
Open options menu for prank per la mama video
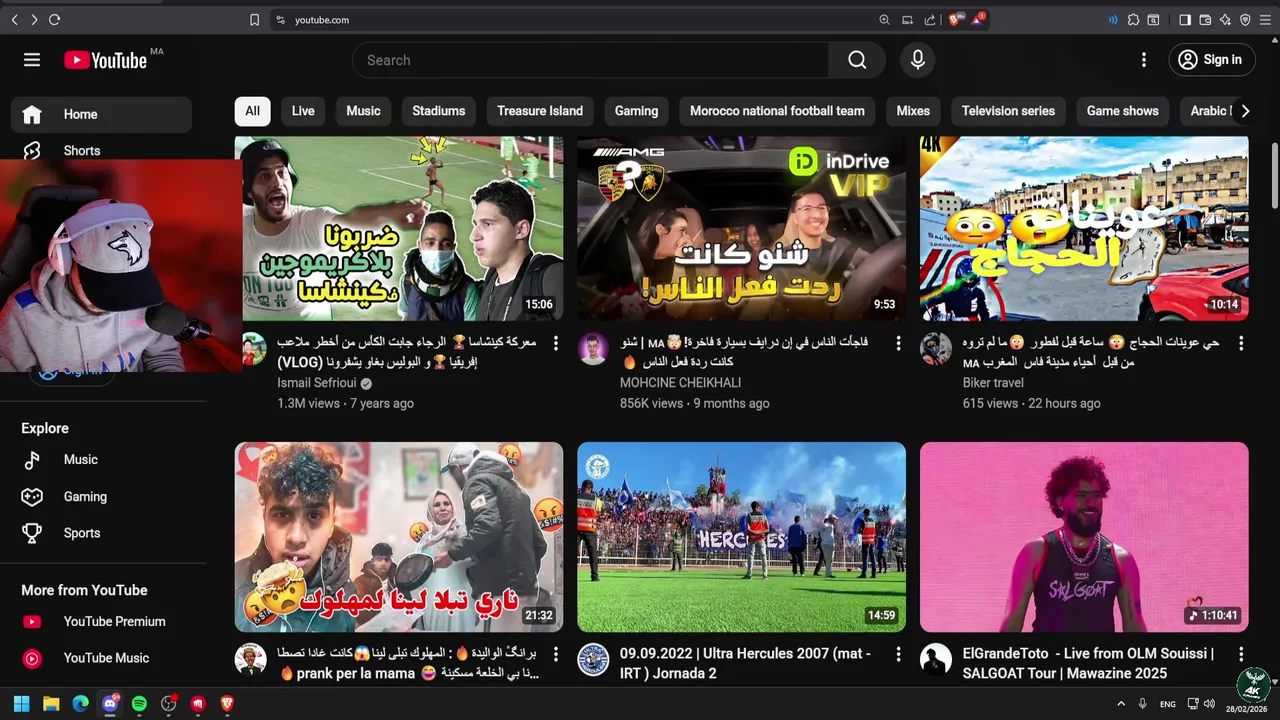tap(555, 654)
